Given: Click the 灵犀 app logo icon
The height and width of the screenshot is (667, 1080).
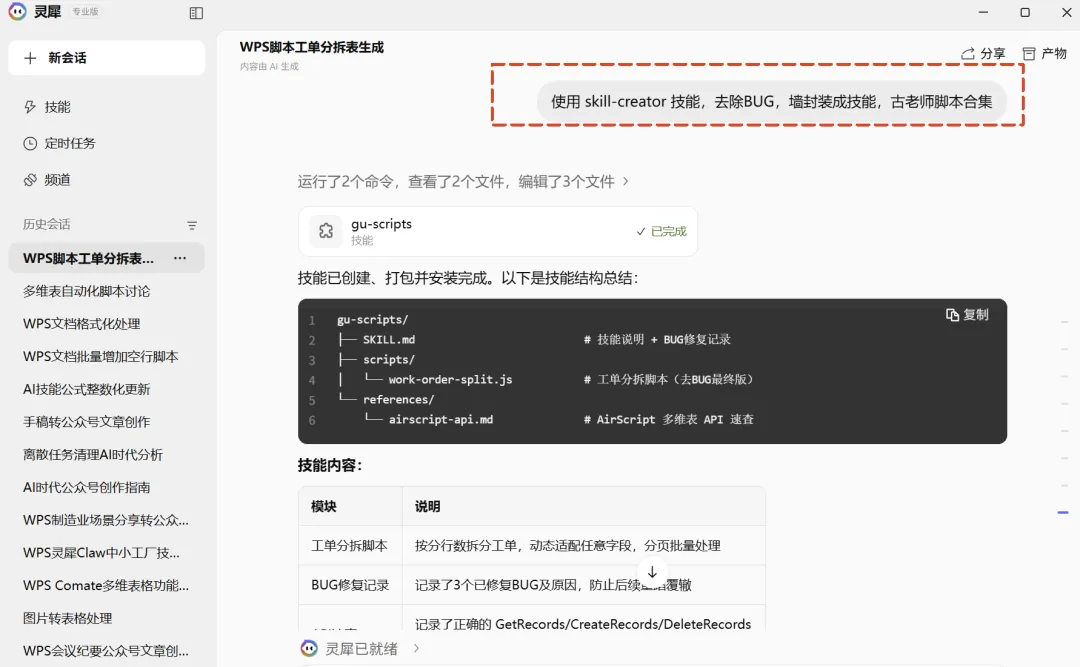Looking at the screenshot, I should (x=17, y=12).
